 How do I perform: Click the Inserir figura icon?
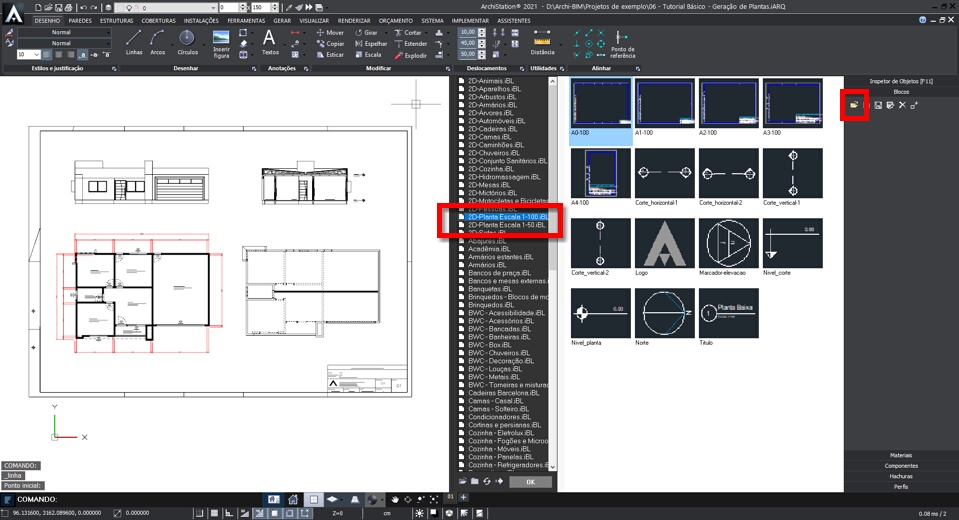coord(221,43)
